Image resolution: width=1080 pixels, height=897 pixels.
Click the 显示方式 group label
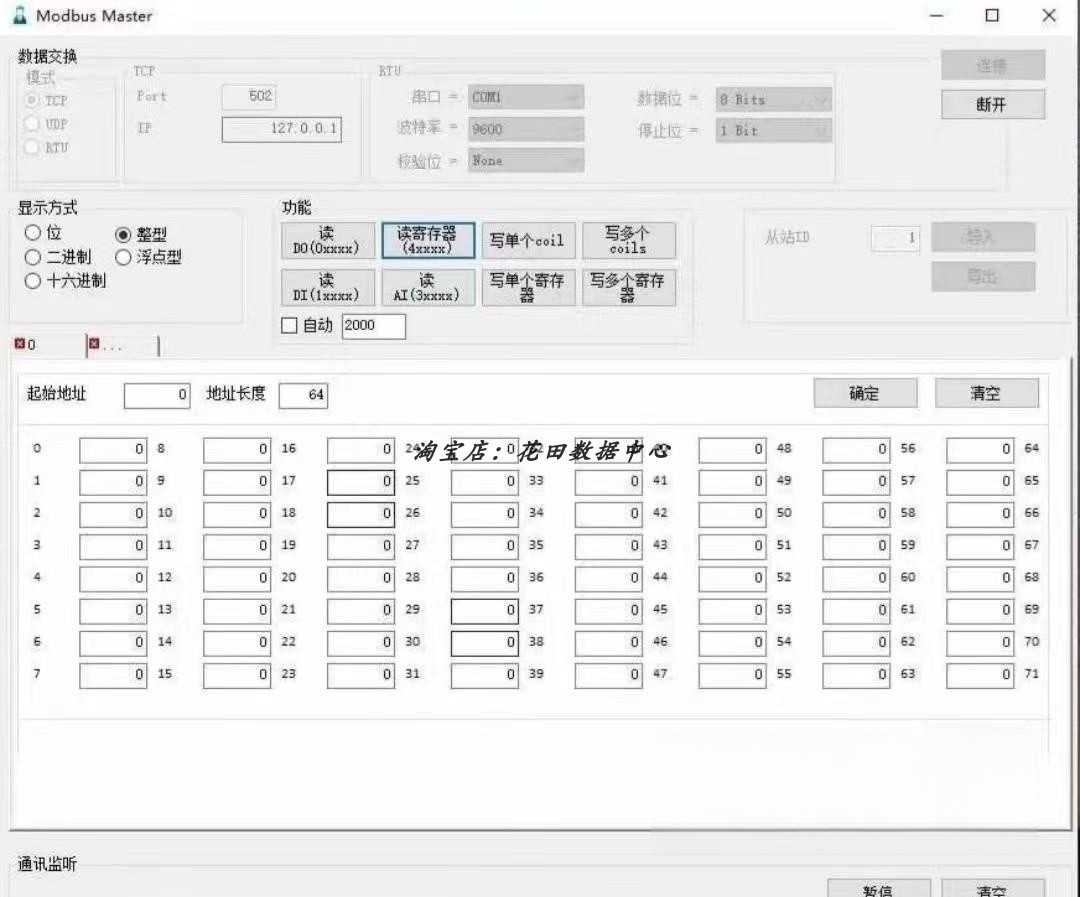(x=48, y=207)
